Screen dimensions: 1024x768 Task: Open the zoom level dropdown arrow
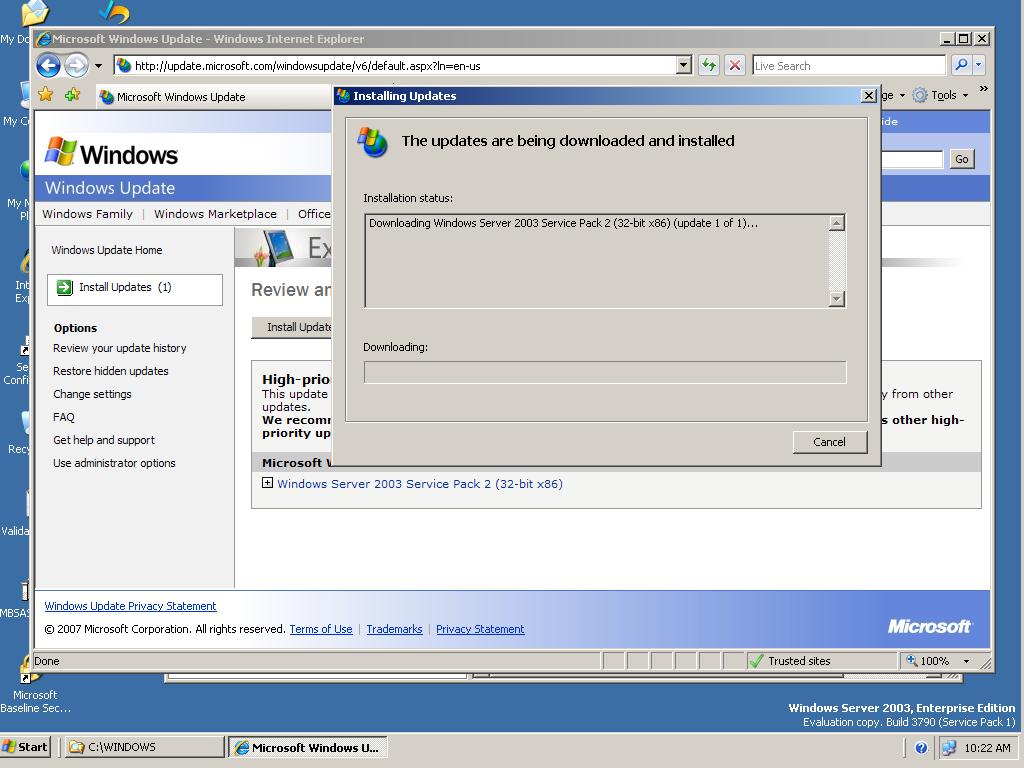coord(966,662)
